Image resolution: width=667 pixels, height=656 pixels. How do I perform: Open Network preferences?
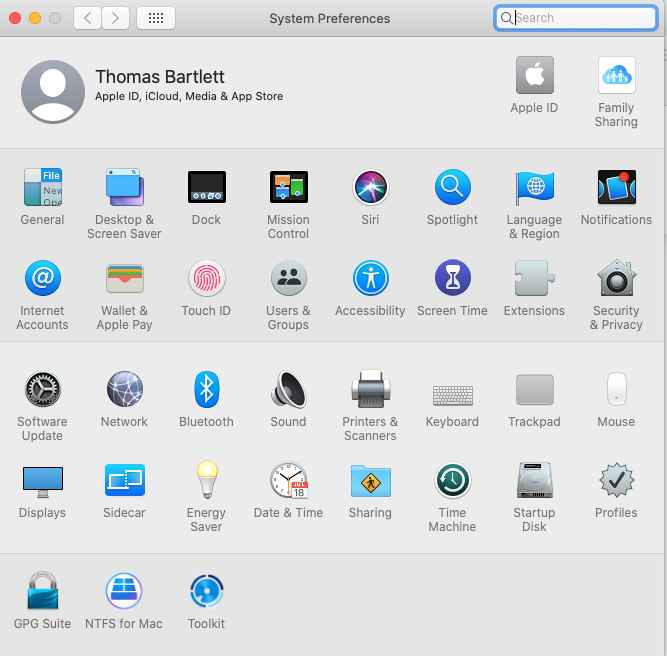(x=125, y=389)
